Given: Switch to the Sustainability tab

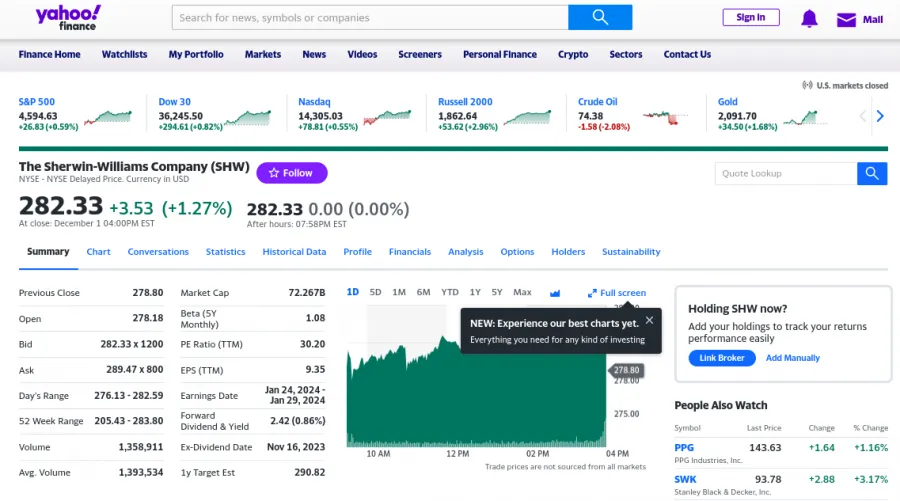Looking at the screenshot, I should [631, 252].
